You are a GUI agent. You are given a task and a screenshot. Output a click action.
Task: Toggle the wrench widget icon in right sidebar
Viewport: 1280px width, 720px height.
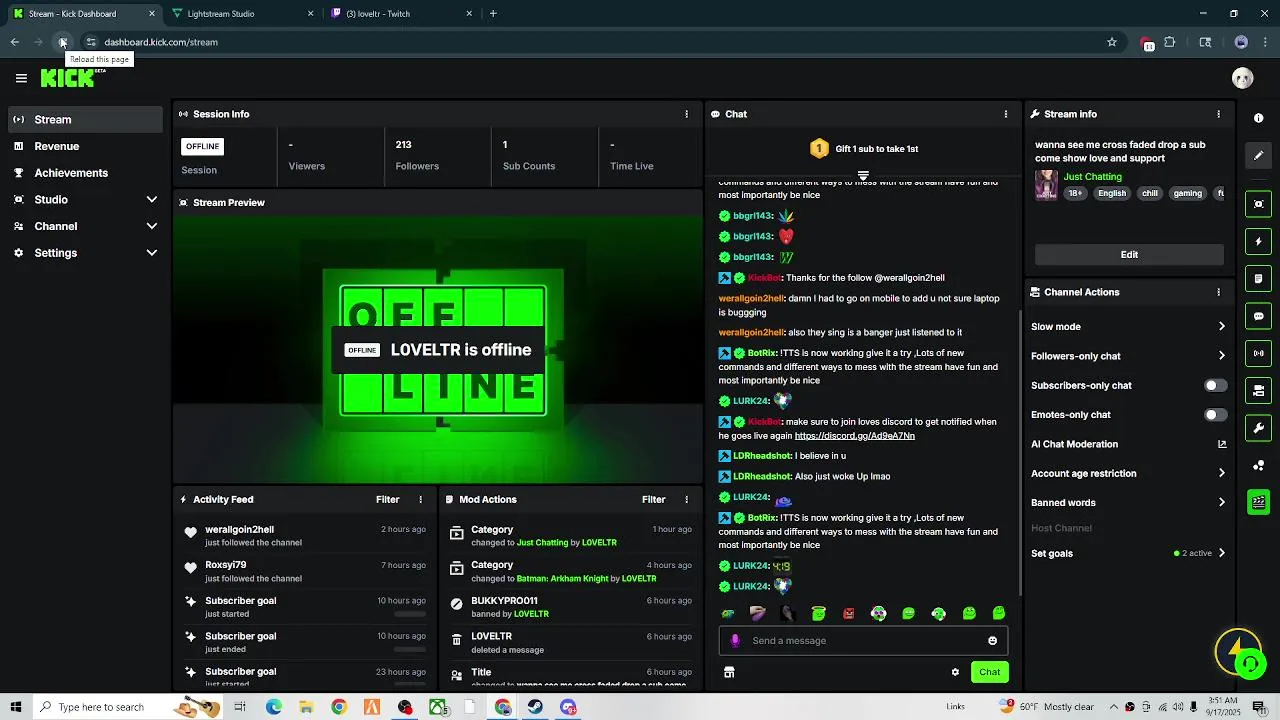point(1258,428)
